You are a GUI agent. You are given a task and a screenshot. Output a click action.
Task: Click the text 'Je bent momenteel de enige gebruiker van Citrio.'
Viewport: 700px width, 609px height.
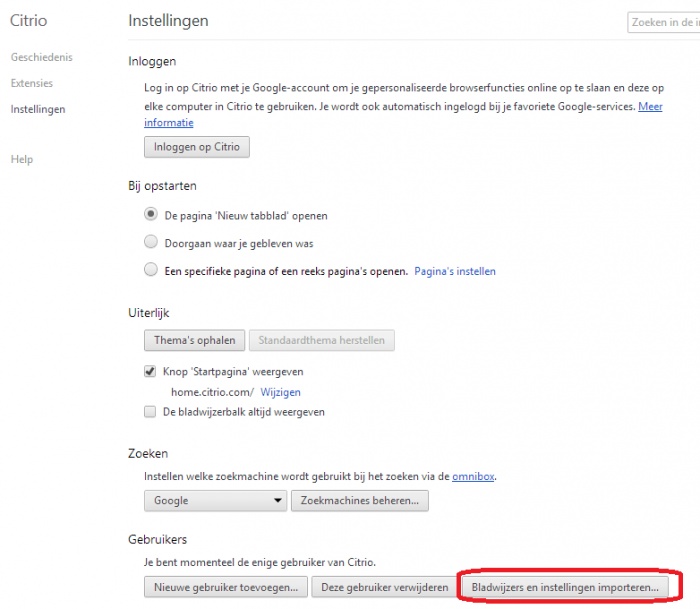[260, 562]
